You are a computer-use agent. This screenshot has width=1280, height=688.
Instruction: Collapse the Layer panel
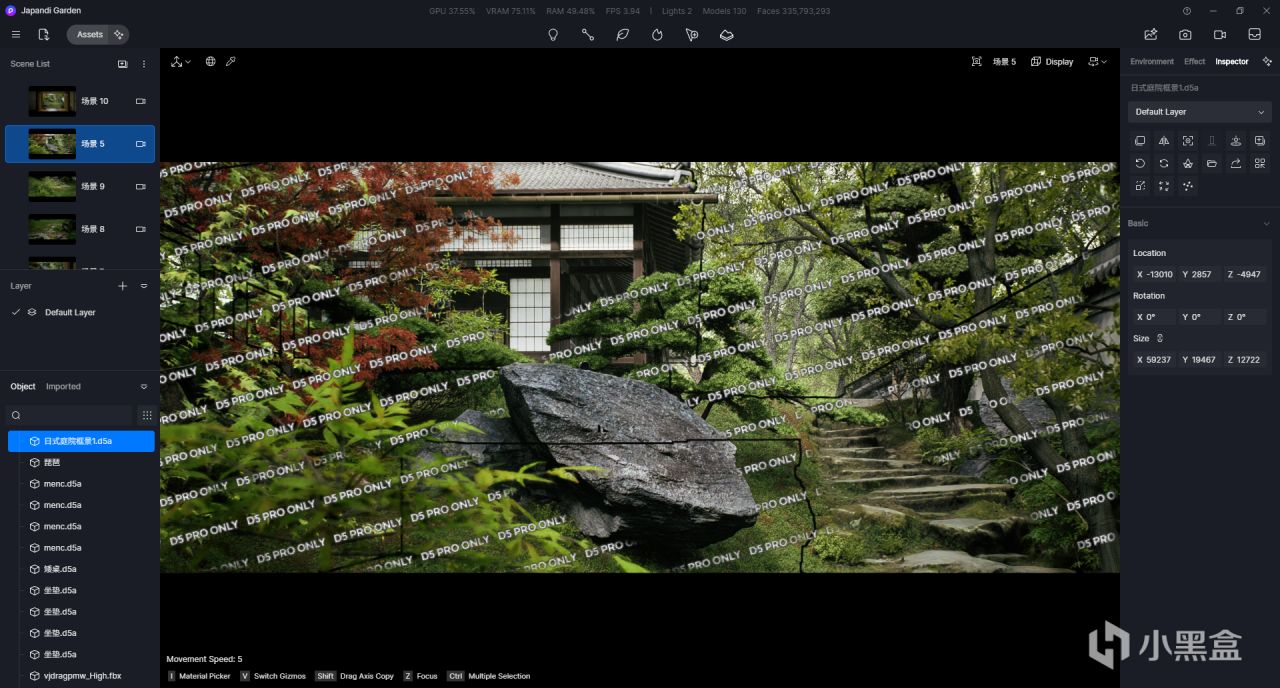point(144,286)
